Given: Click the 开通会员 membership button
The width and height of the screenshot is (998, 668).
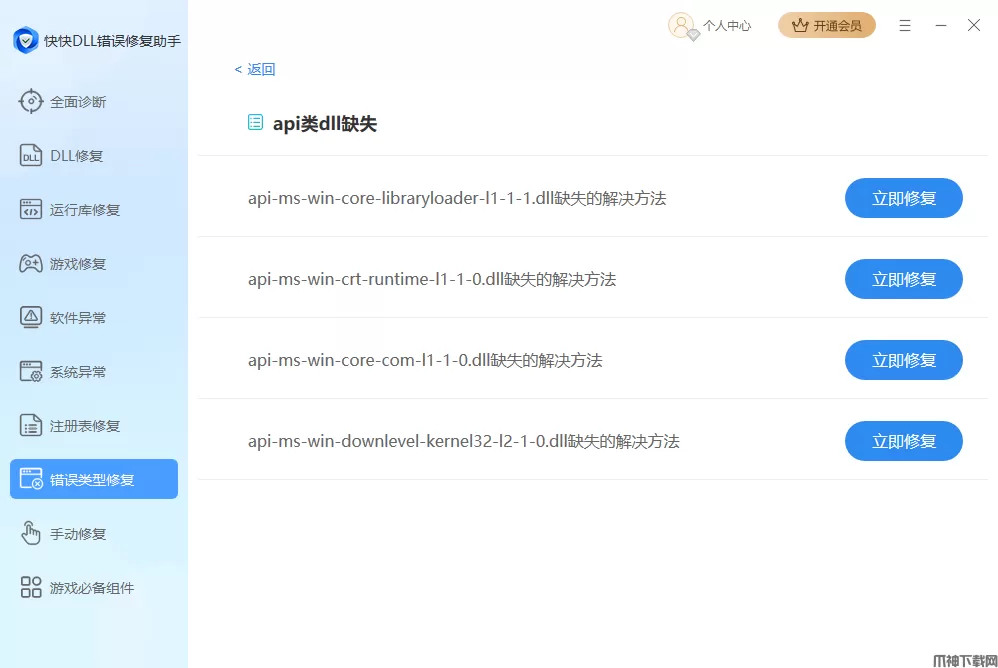Looking at the screenshot, I should click(x=826, y=25).
